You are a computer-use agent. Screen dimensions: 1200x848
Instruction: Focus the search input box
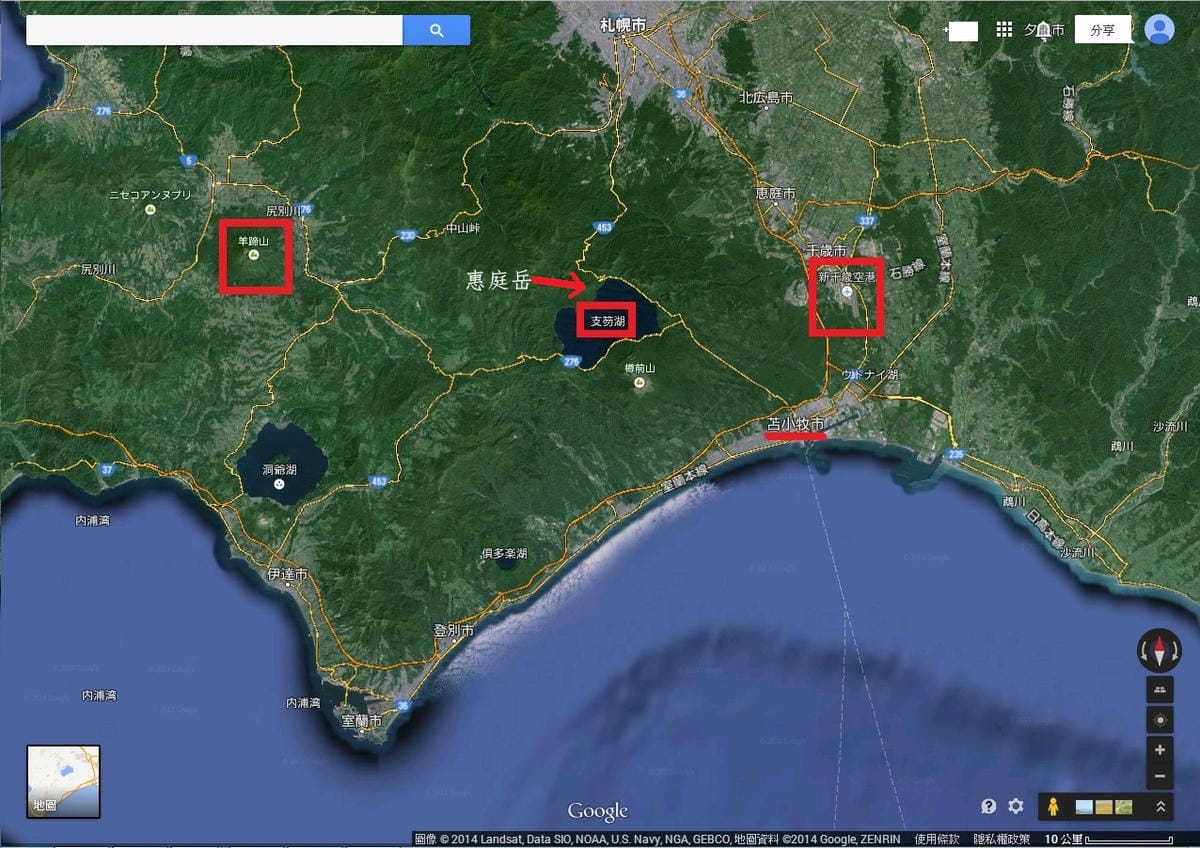214,30
